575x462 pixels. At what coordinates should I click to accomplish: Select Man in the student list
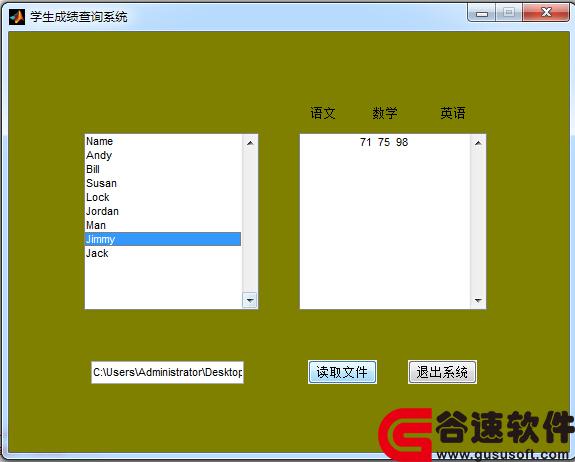pyautogui.click(x=163, y=225)
